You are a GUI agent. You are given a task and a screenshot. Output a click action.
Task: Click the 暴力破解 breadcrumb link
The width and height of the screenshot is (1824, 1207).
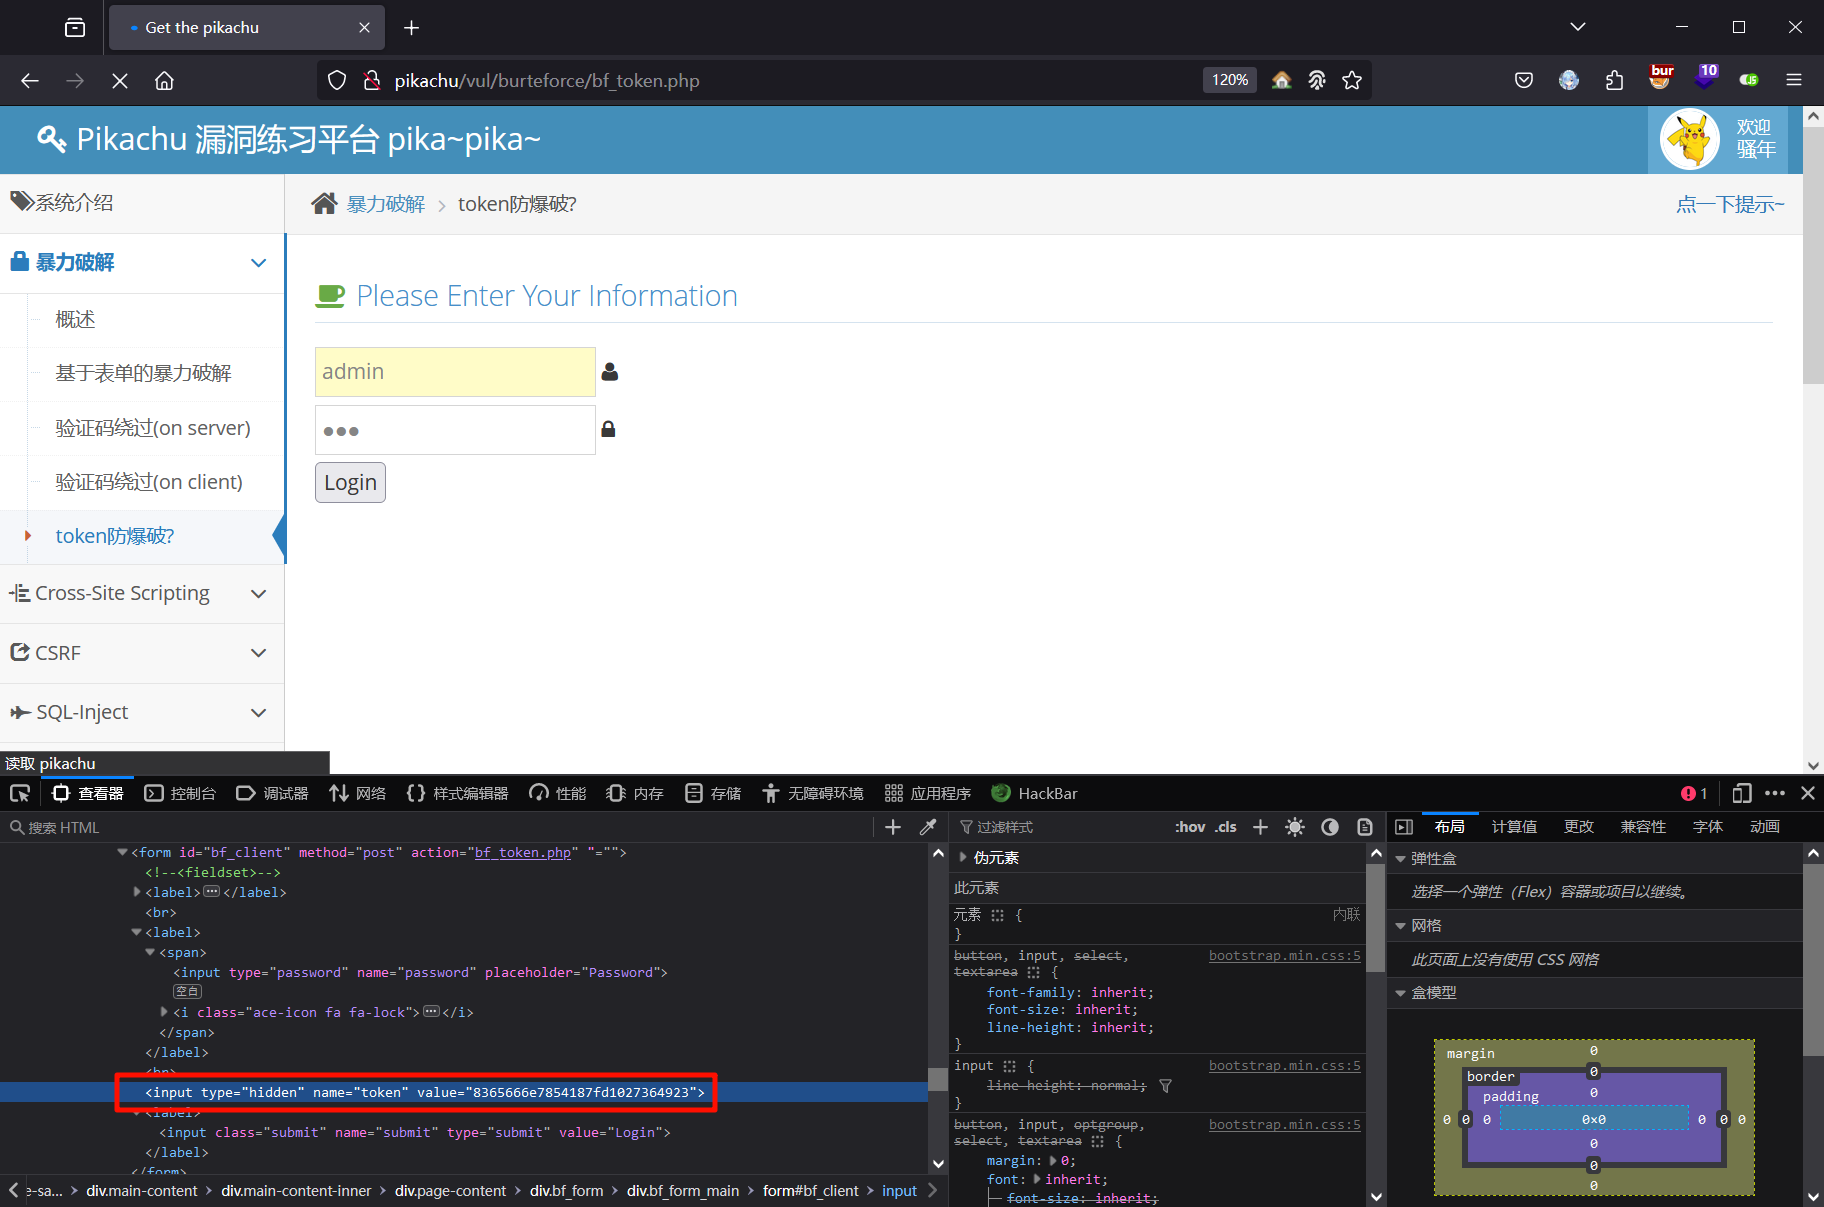386,204
